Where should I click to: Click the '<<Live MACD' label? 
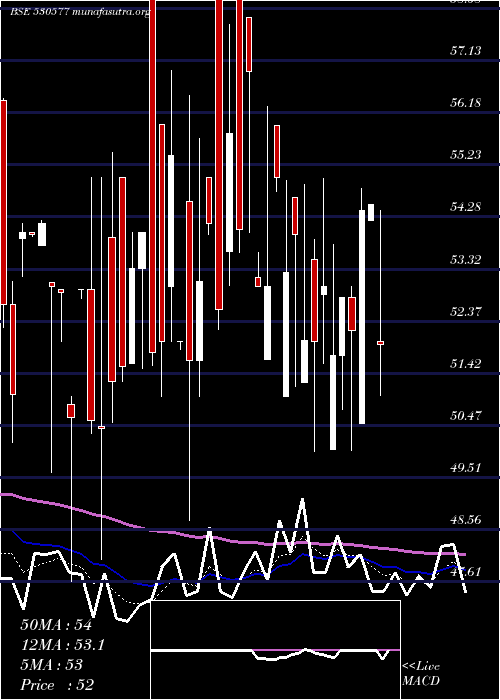(x=421, y=674)
